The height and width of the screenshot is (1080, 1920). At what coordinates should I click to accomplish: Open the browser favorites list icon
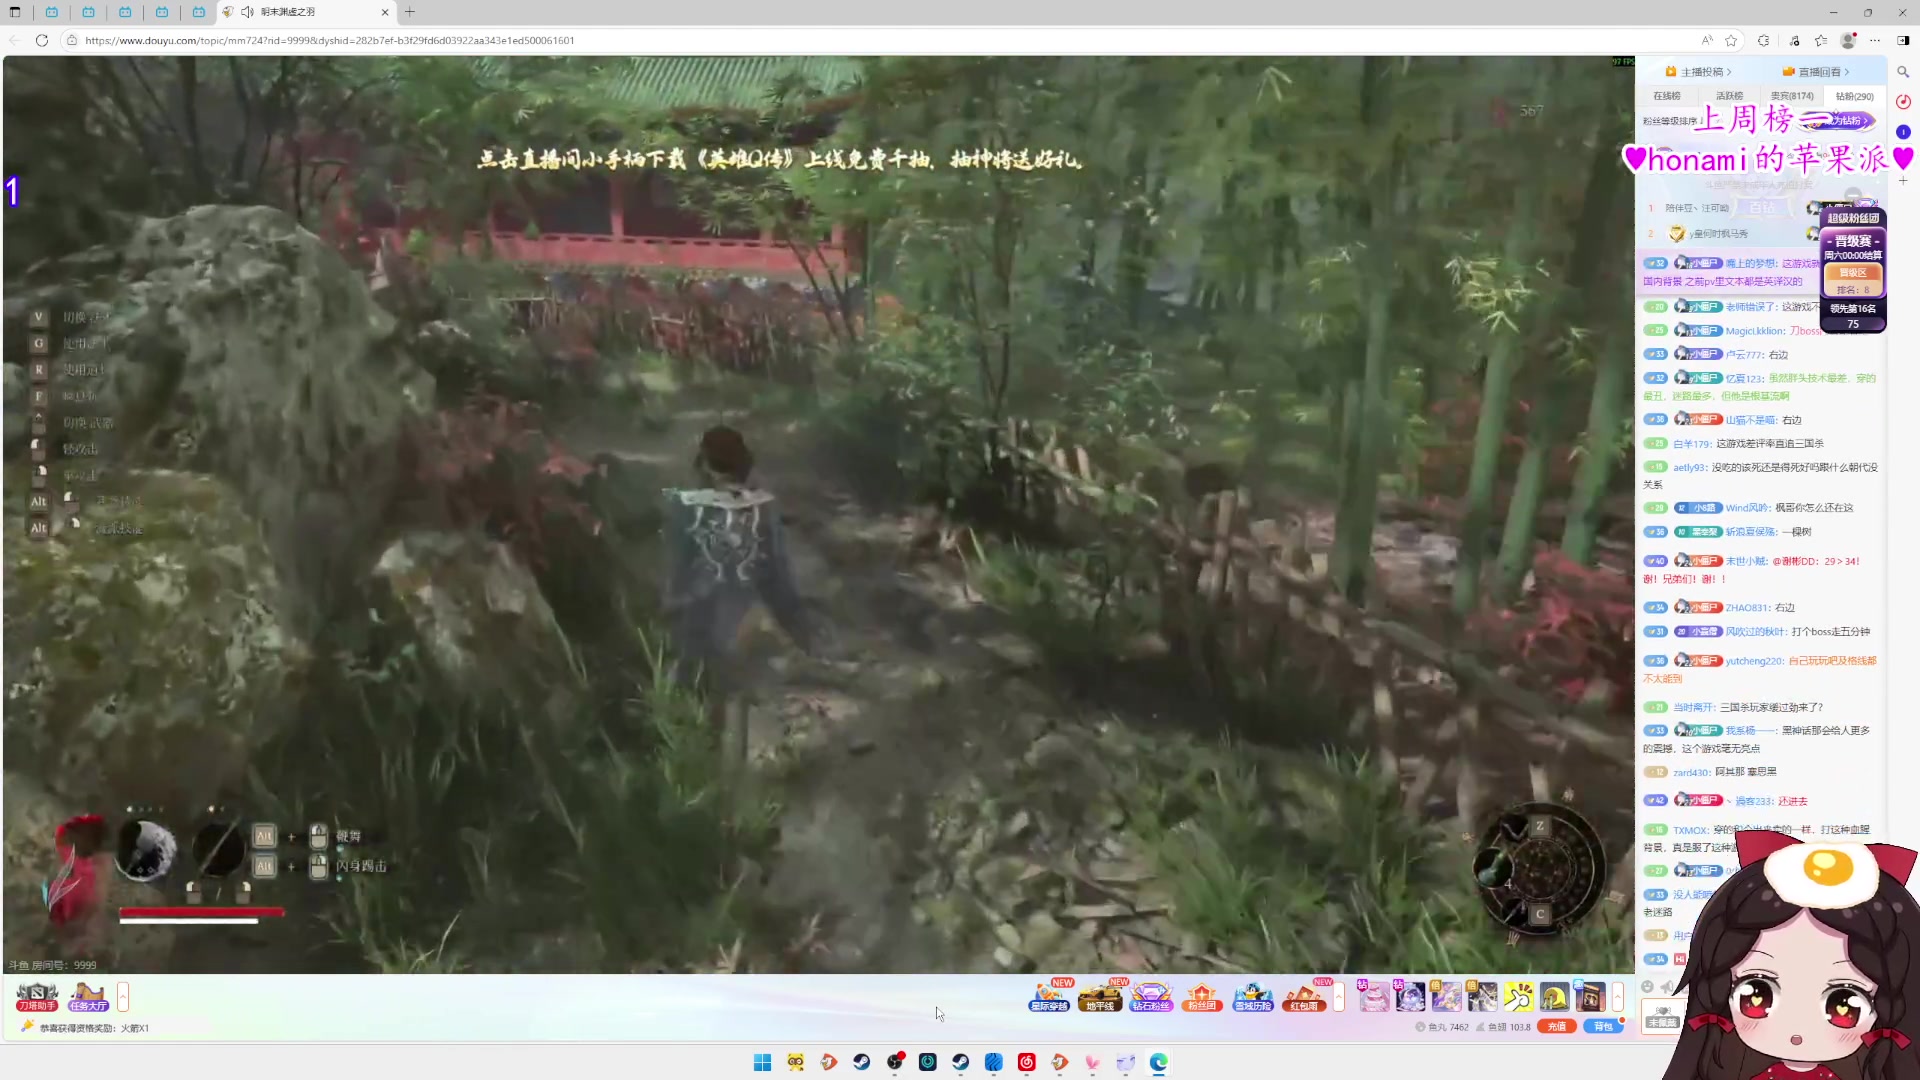tap(1821, 40)
